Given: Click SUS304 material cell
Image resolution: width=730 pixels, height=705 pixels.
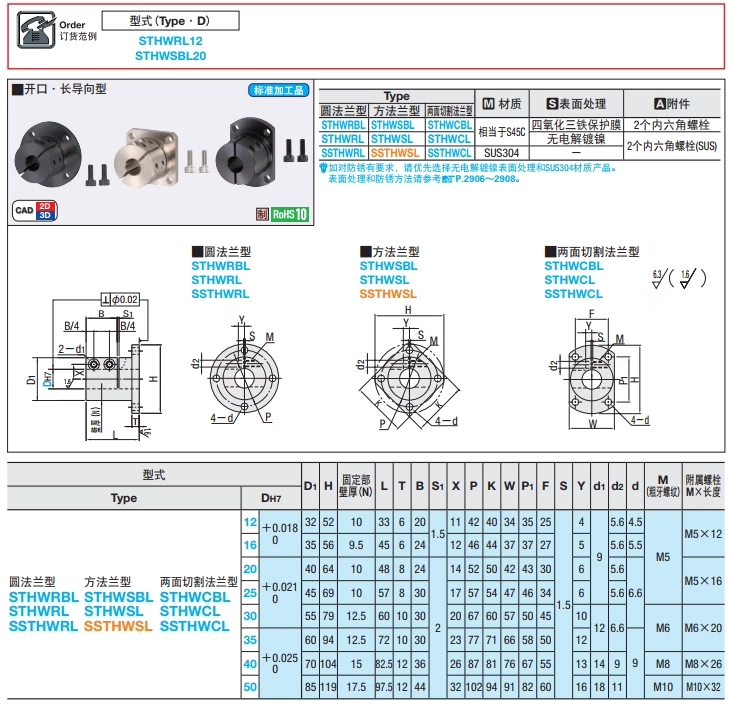Looking at the screenshot, I should point(501,153).
